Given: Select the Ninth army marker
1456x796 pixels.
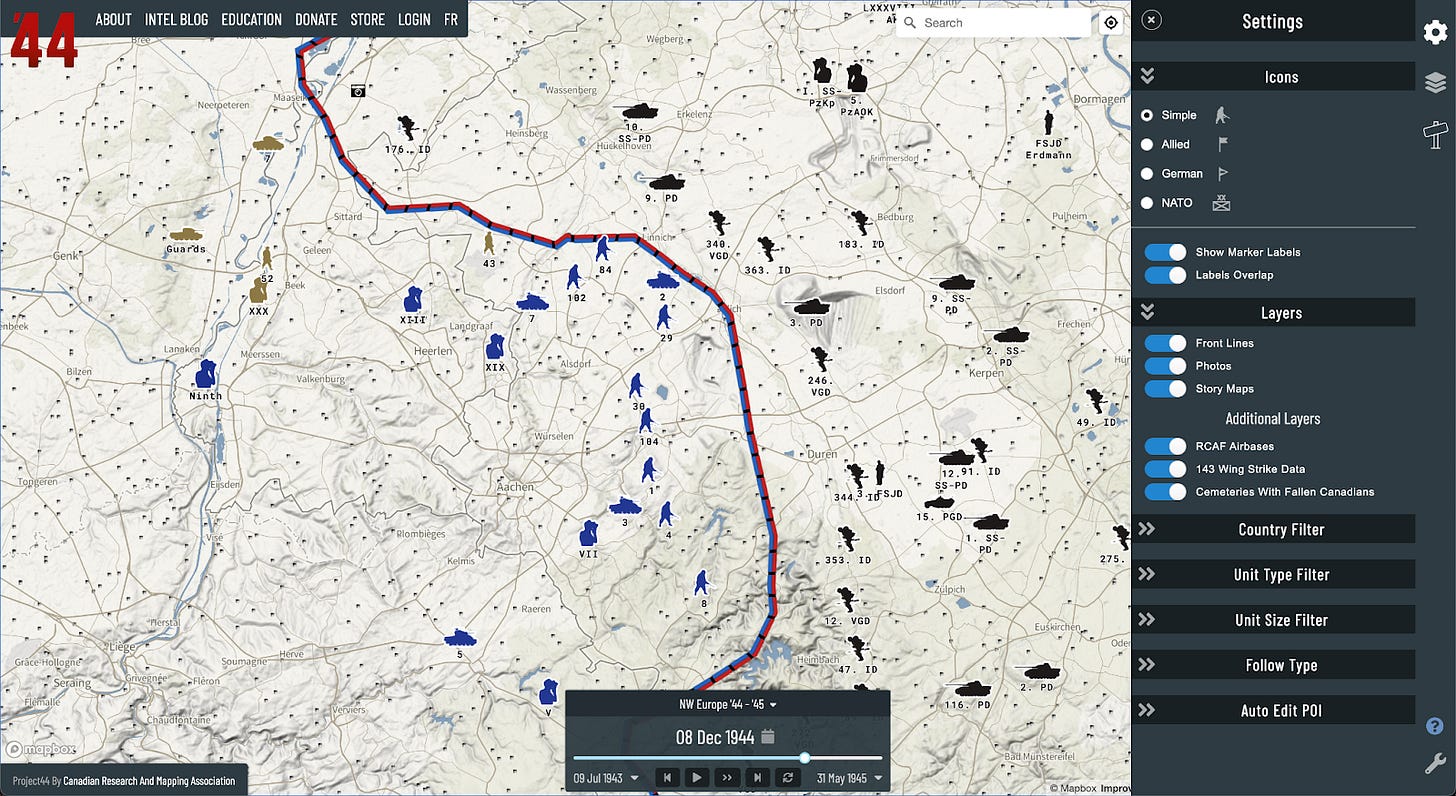Looking at the screenshot, I should [205, 373].
